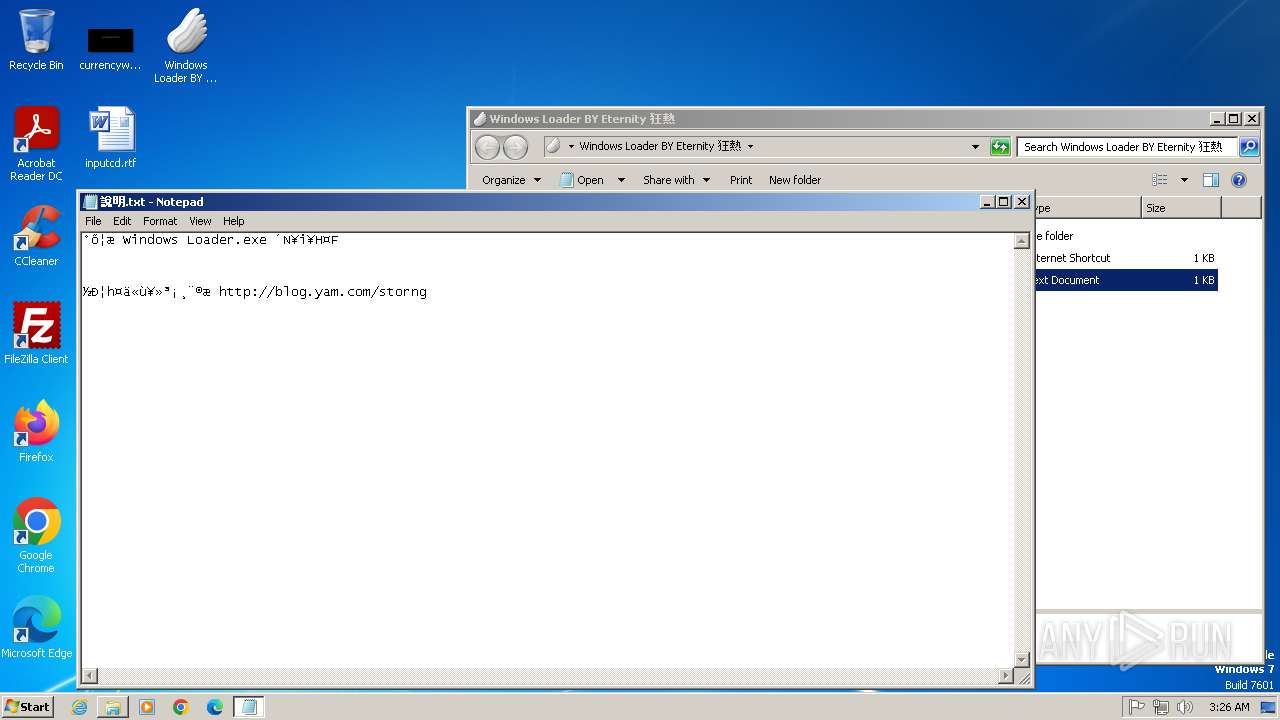Open Notepad File menu

pyautogui.click(x=93, y=221)
